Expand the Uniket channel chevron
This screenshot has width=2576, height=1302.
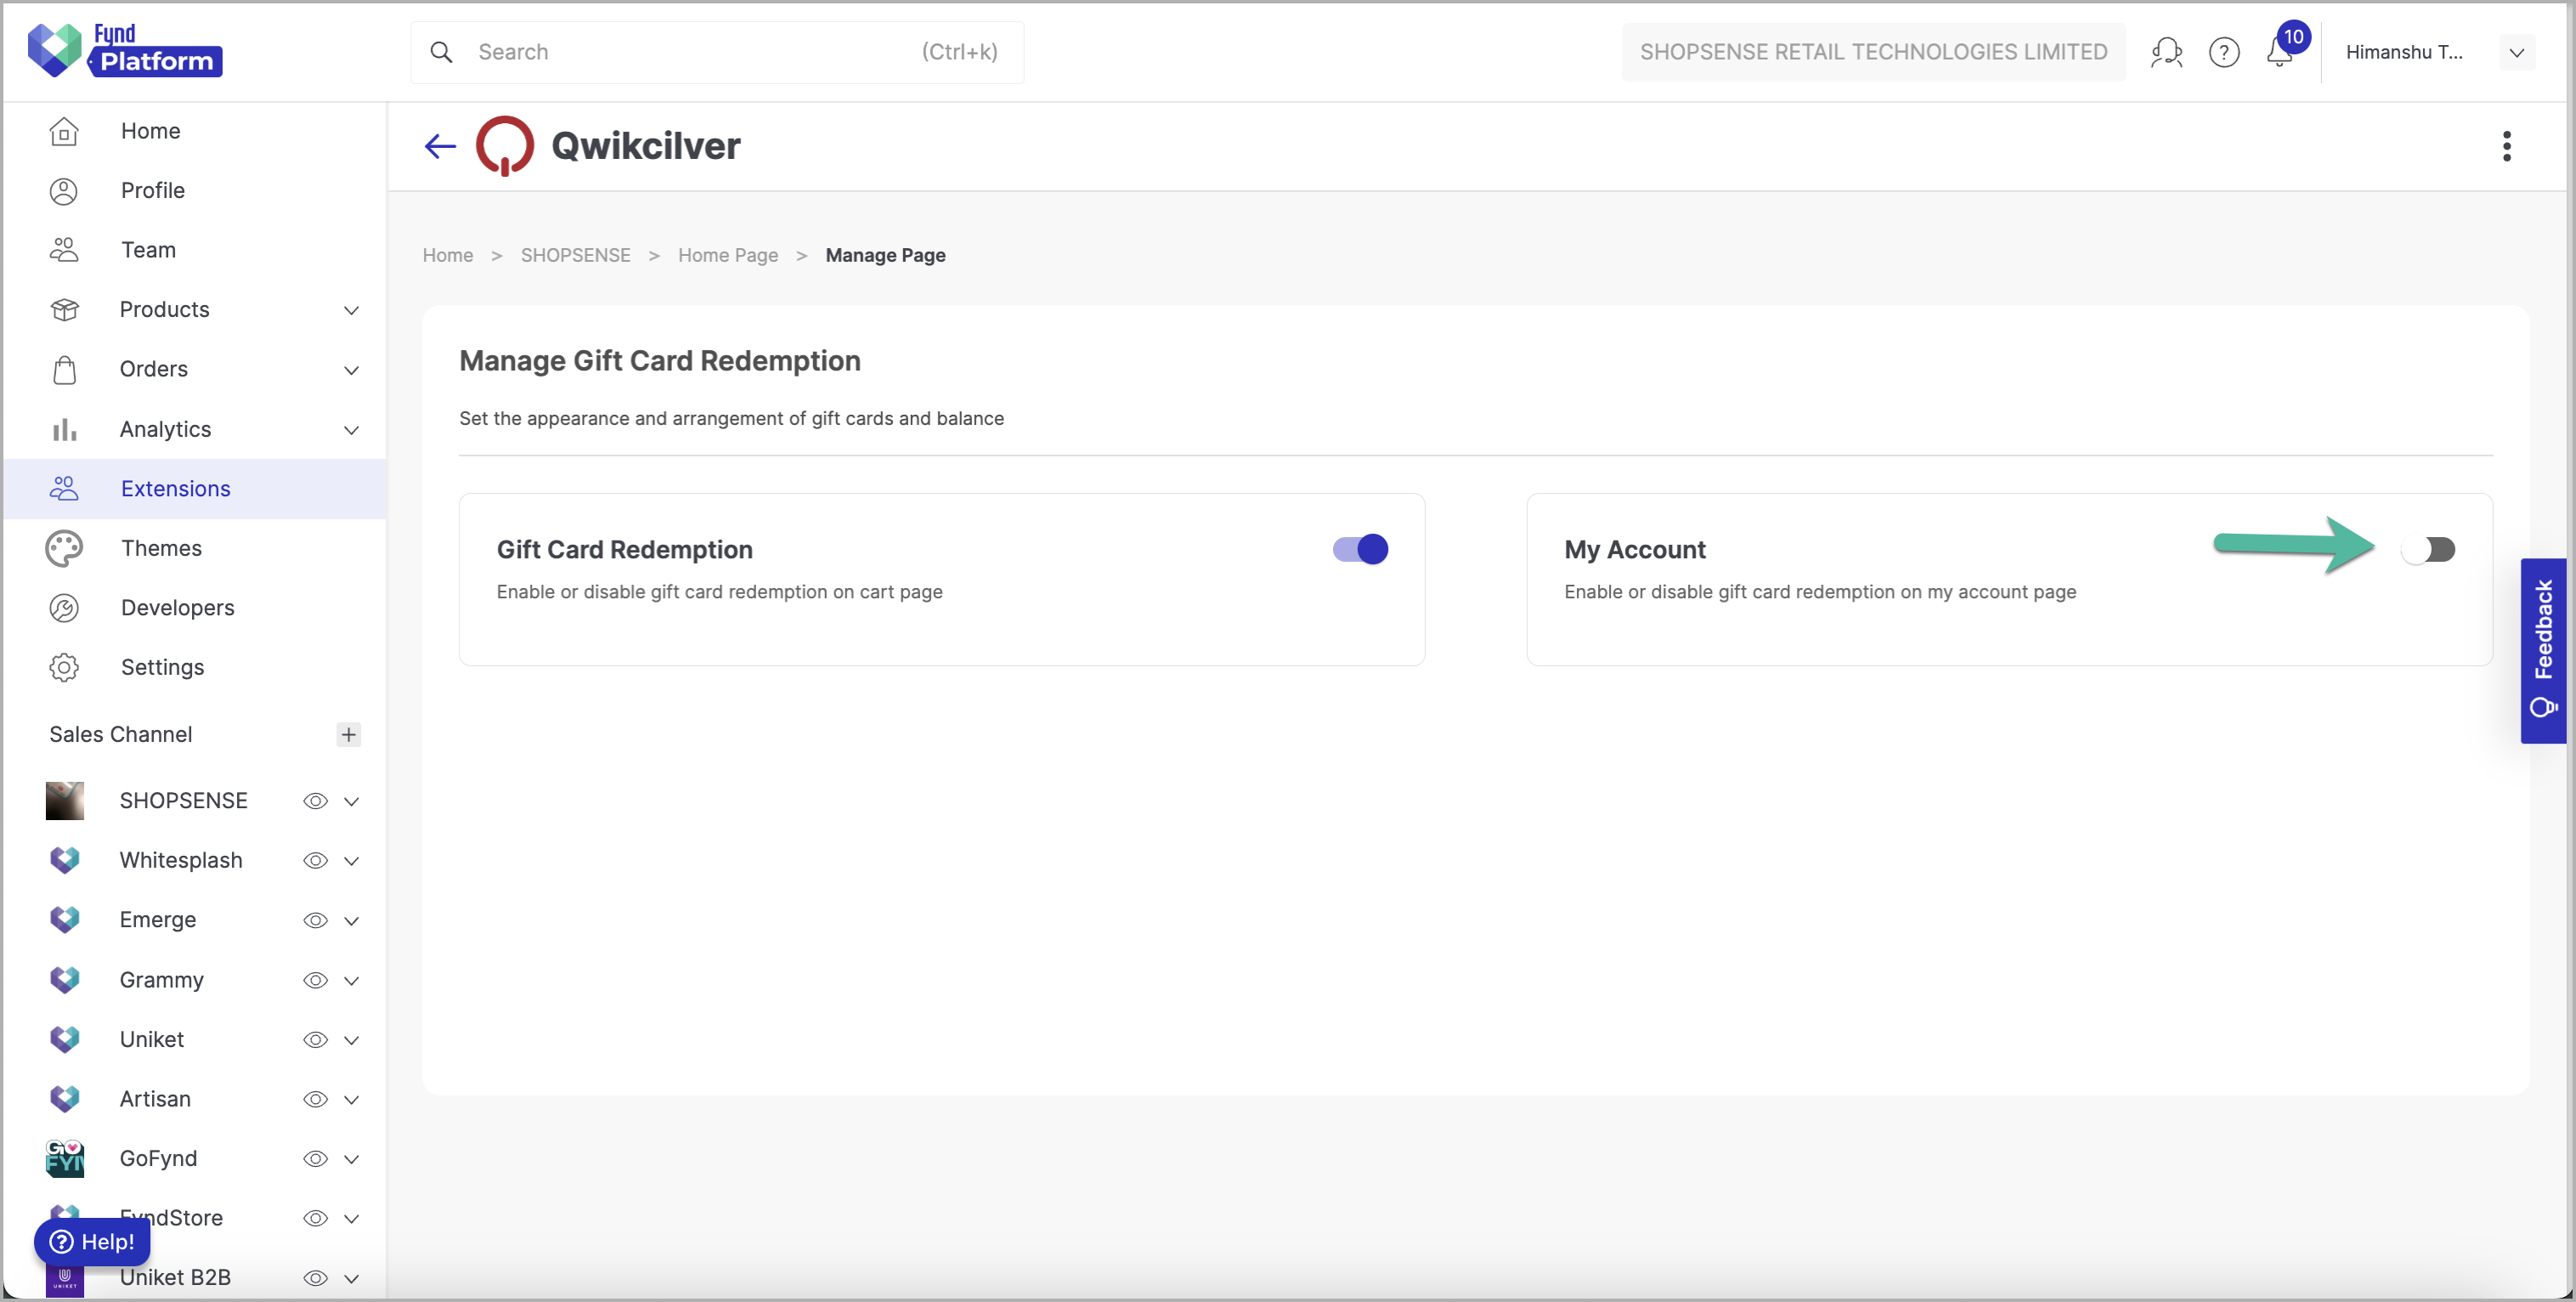pyautogui.click(x=351, y=1040)
